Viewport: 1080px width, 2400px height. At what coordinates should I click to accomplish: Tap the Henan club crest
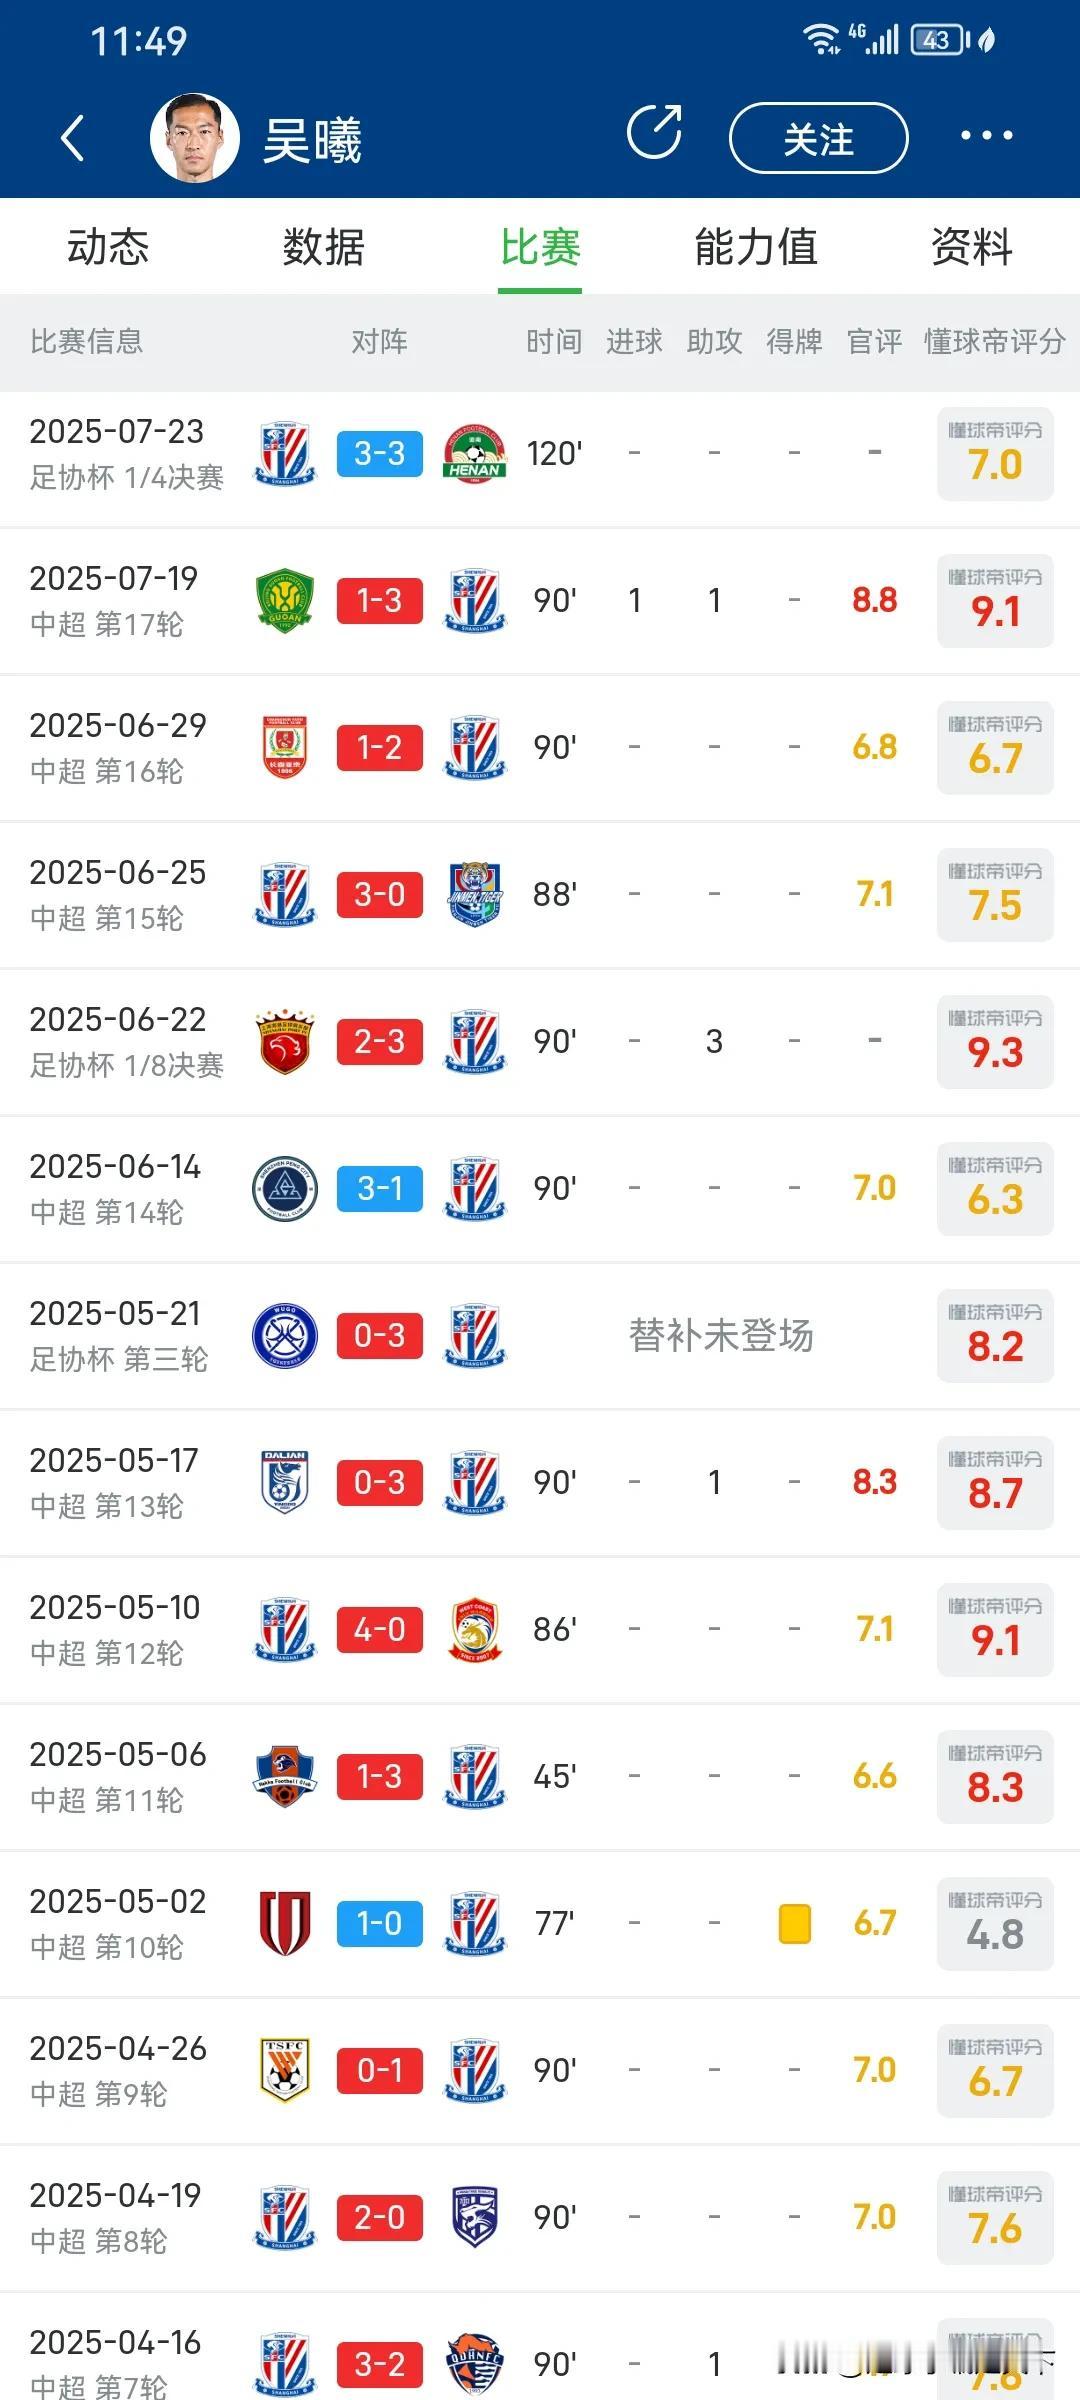474,454
